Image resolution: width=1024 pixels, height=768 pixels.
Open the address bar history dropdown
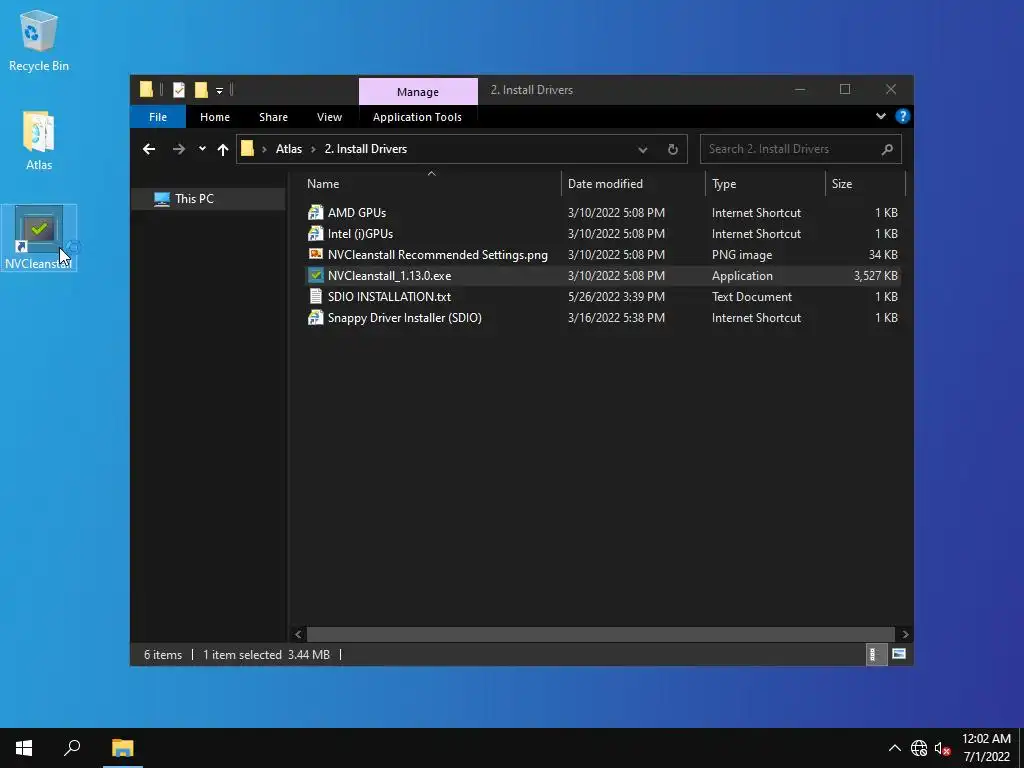(643, 150)
